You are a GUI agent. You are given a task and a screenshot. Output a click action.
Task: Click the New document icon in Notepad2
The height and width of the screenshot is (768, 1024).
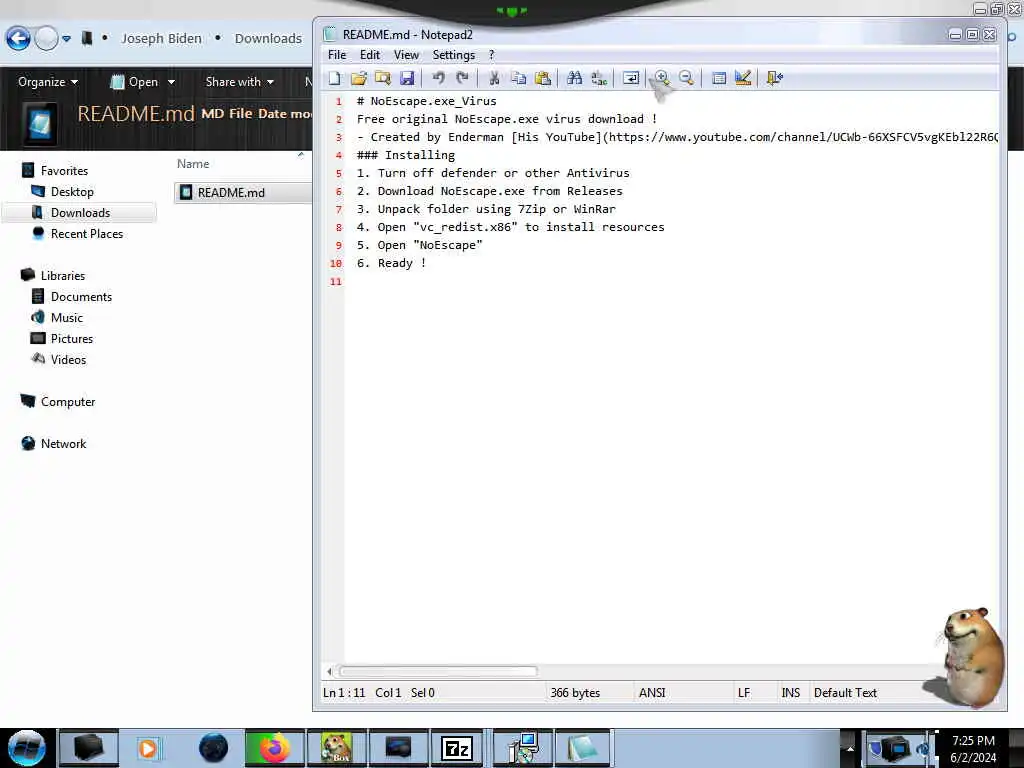334,78
